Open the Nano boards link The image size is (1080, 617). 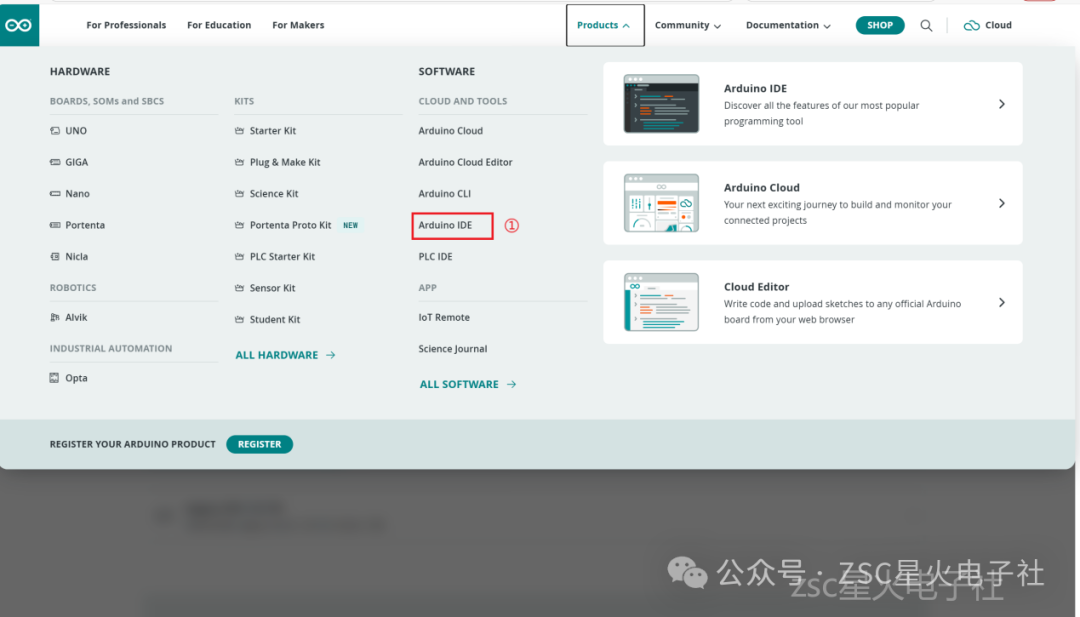coord(77,194)
